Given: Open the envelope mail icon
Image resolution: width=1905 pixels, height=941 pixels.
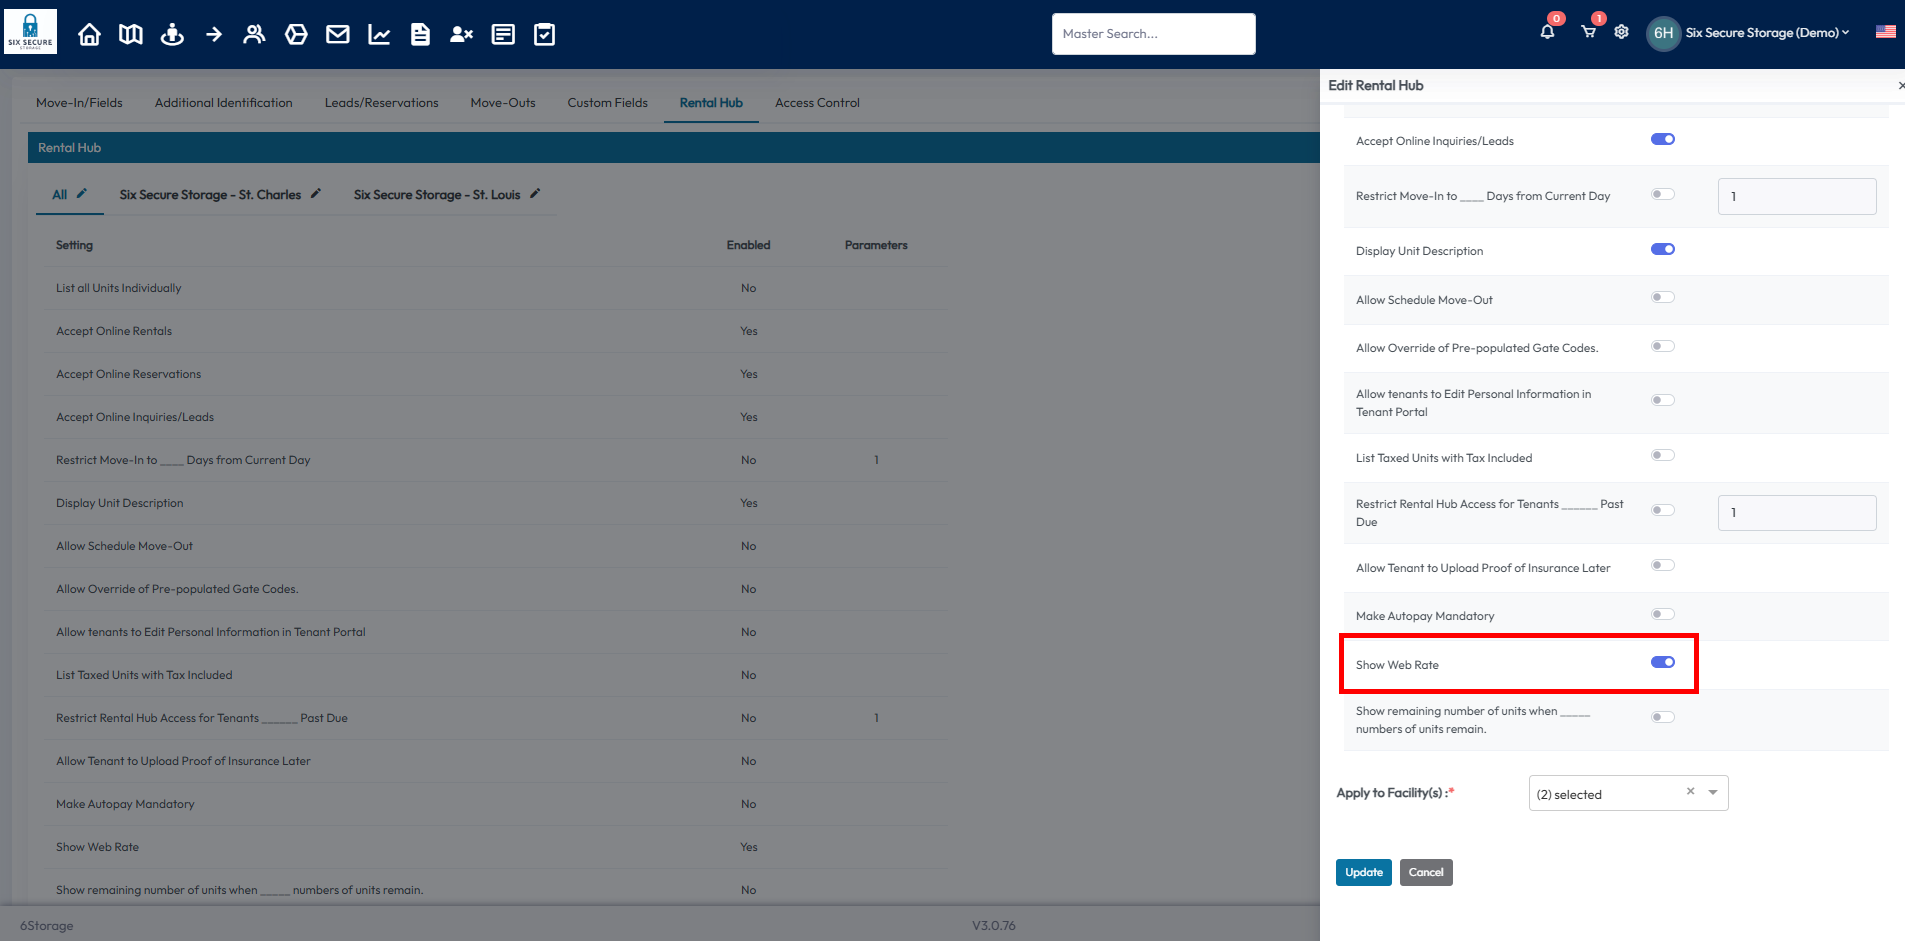Looking at the screenshot, I should (338, 35).
